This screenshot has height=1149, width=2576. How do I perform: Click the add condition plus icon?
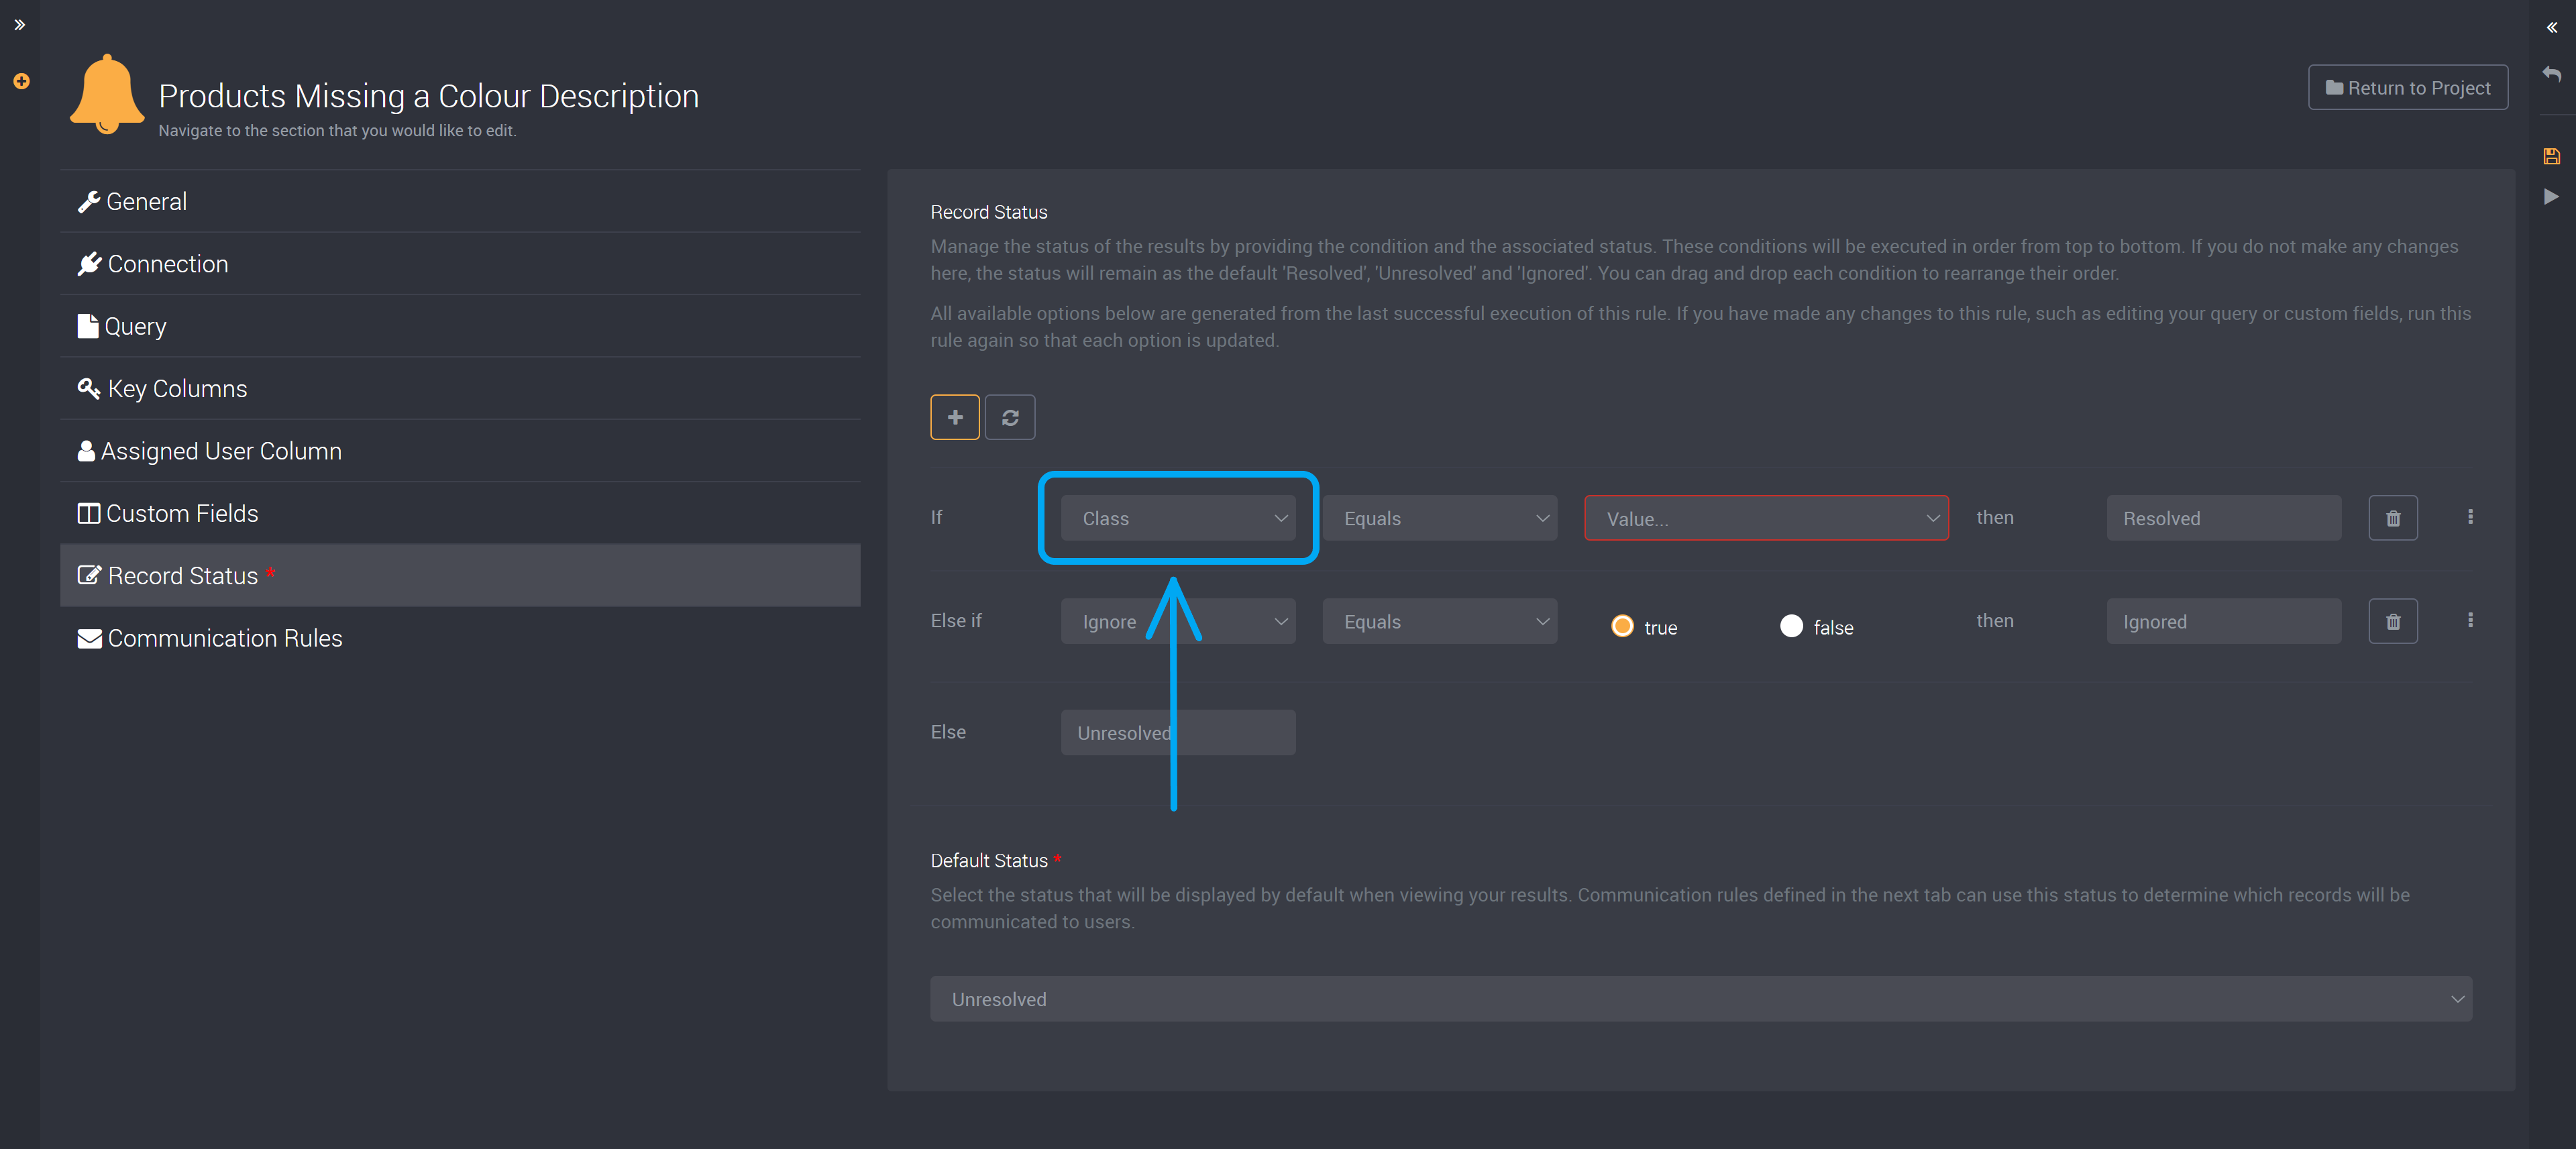(x=955, y=416)
